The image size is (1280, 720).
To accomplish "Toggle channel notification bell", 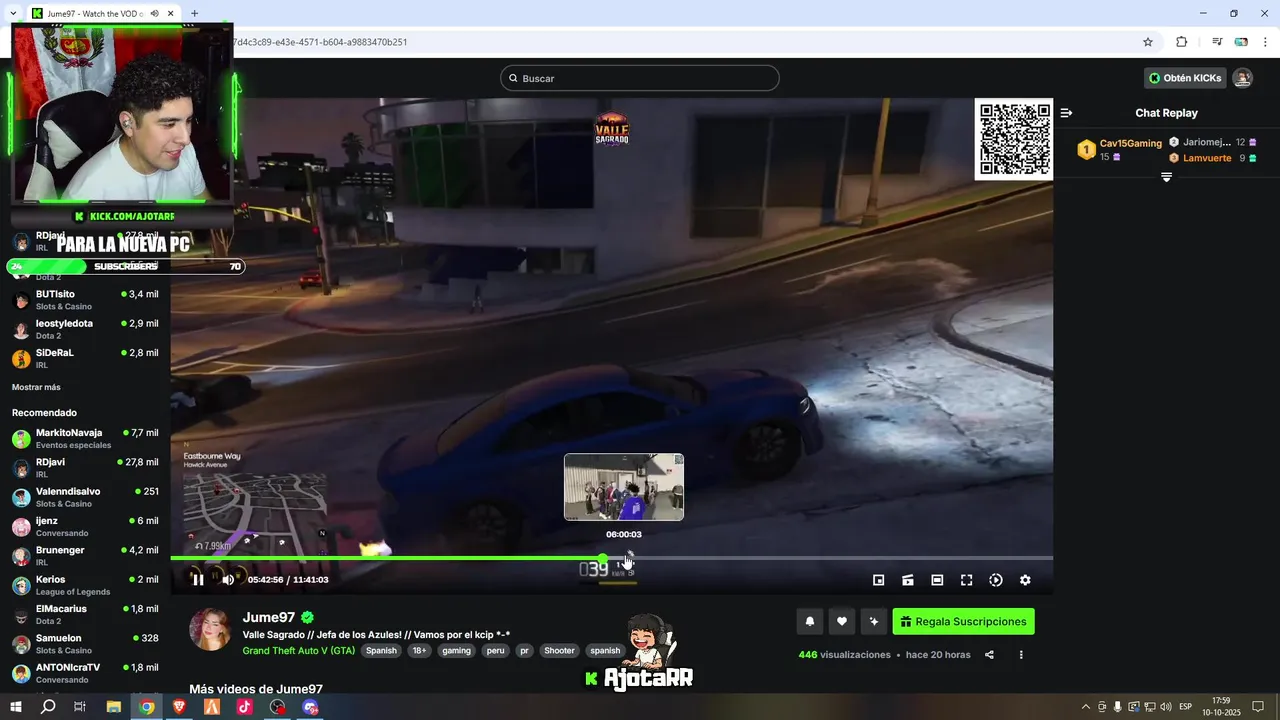I will (810, 621).
